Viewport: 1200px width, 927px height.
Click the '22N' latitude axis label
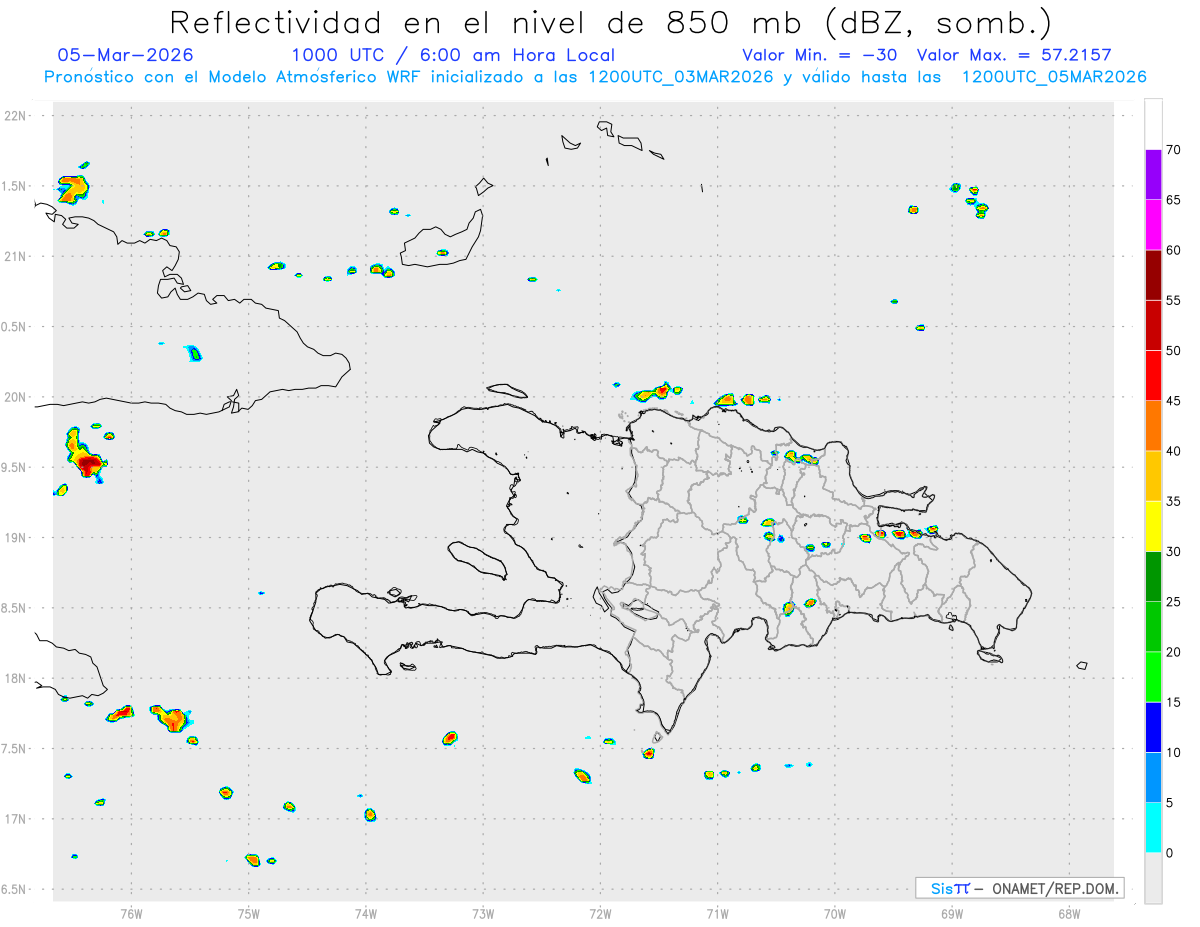(17, 116)
